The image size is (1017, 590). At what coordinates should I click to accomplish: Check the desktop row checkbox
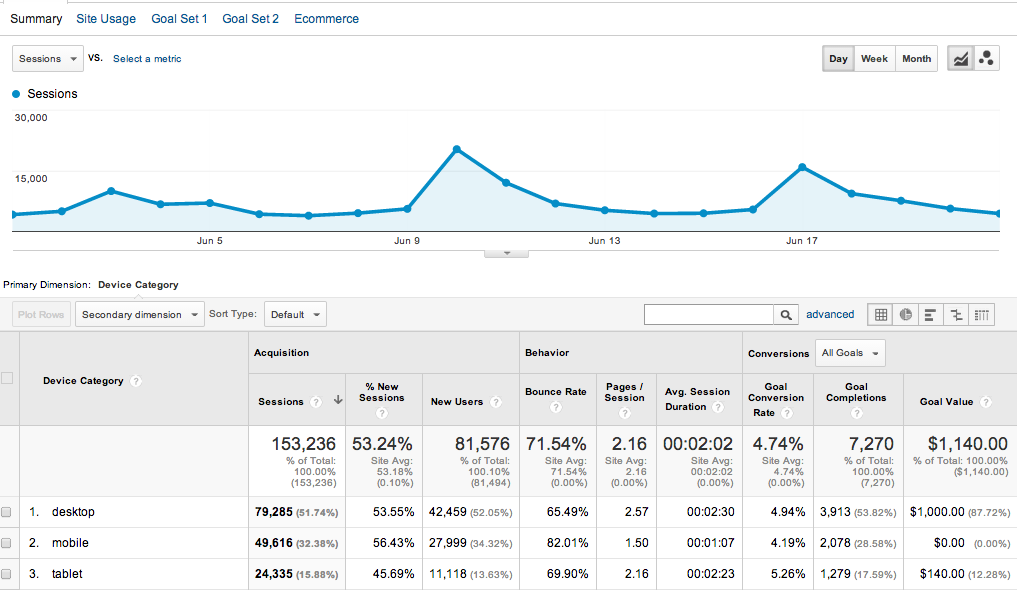click(x=7, y=512)
